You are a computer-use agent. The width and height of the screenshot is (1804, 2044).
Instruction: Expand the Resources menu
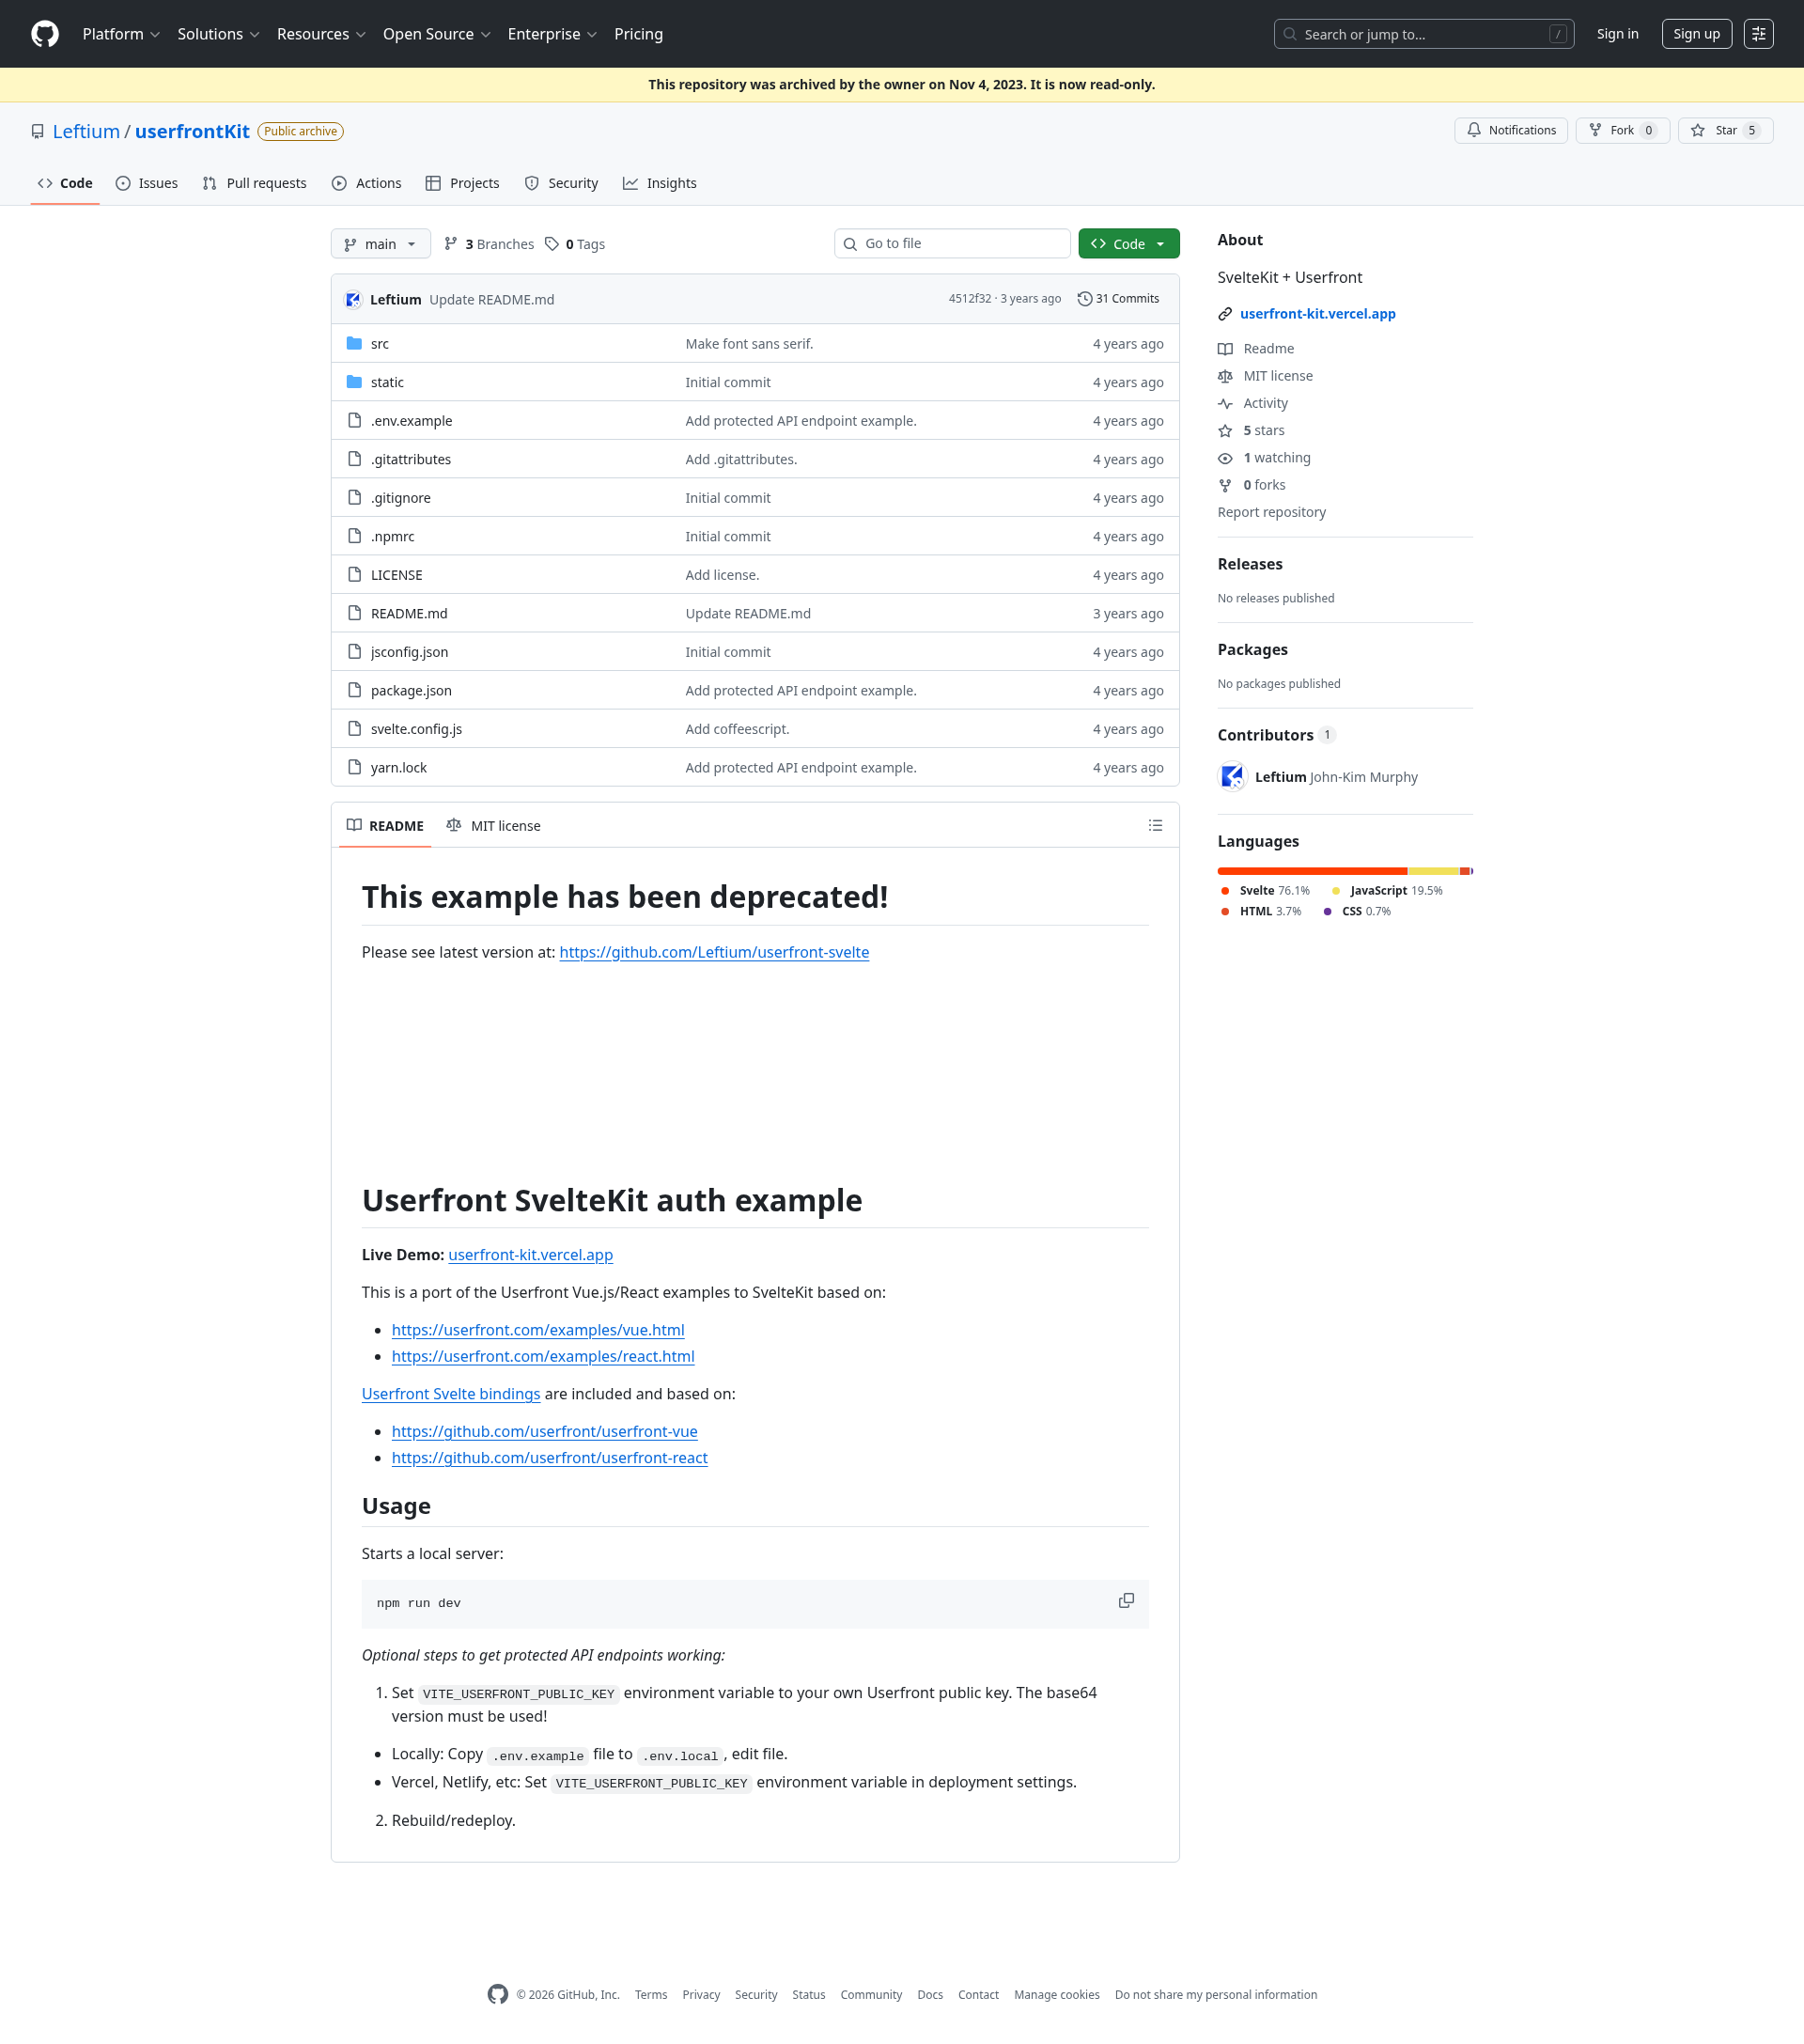[321, 34]
